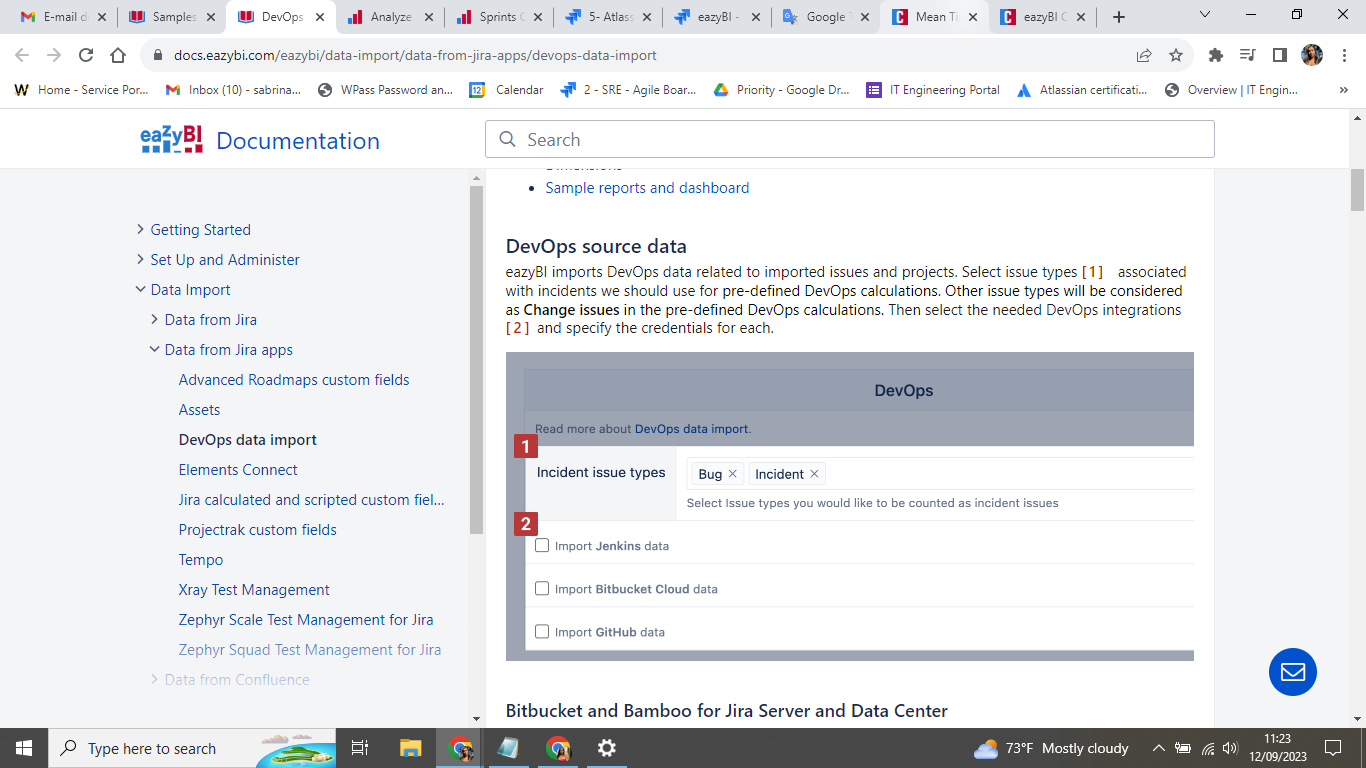Screen dimensions: 1366x768
Task: Remove the Incident issue type tag
Action: click(x=814, y=474)
